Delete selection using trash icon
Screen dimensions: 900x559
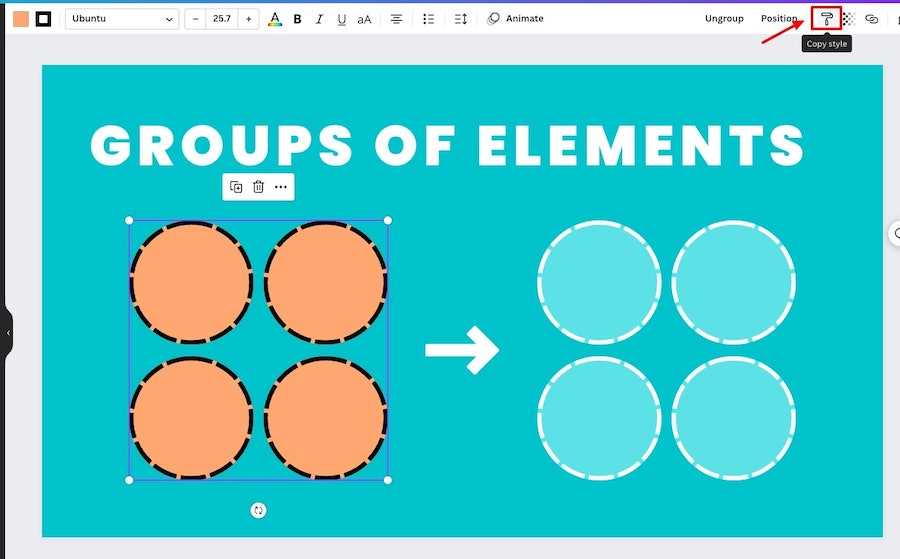coord(258,187)
